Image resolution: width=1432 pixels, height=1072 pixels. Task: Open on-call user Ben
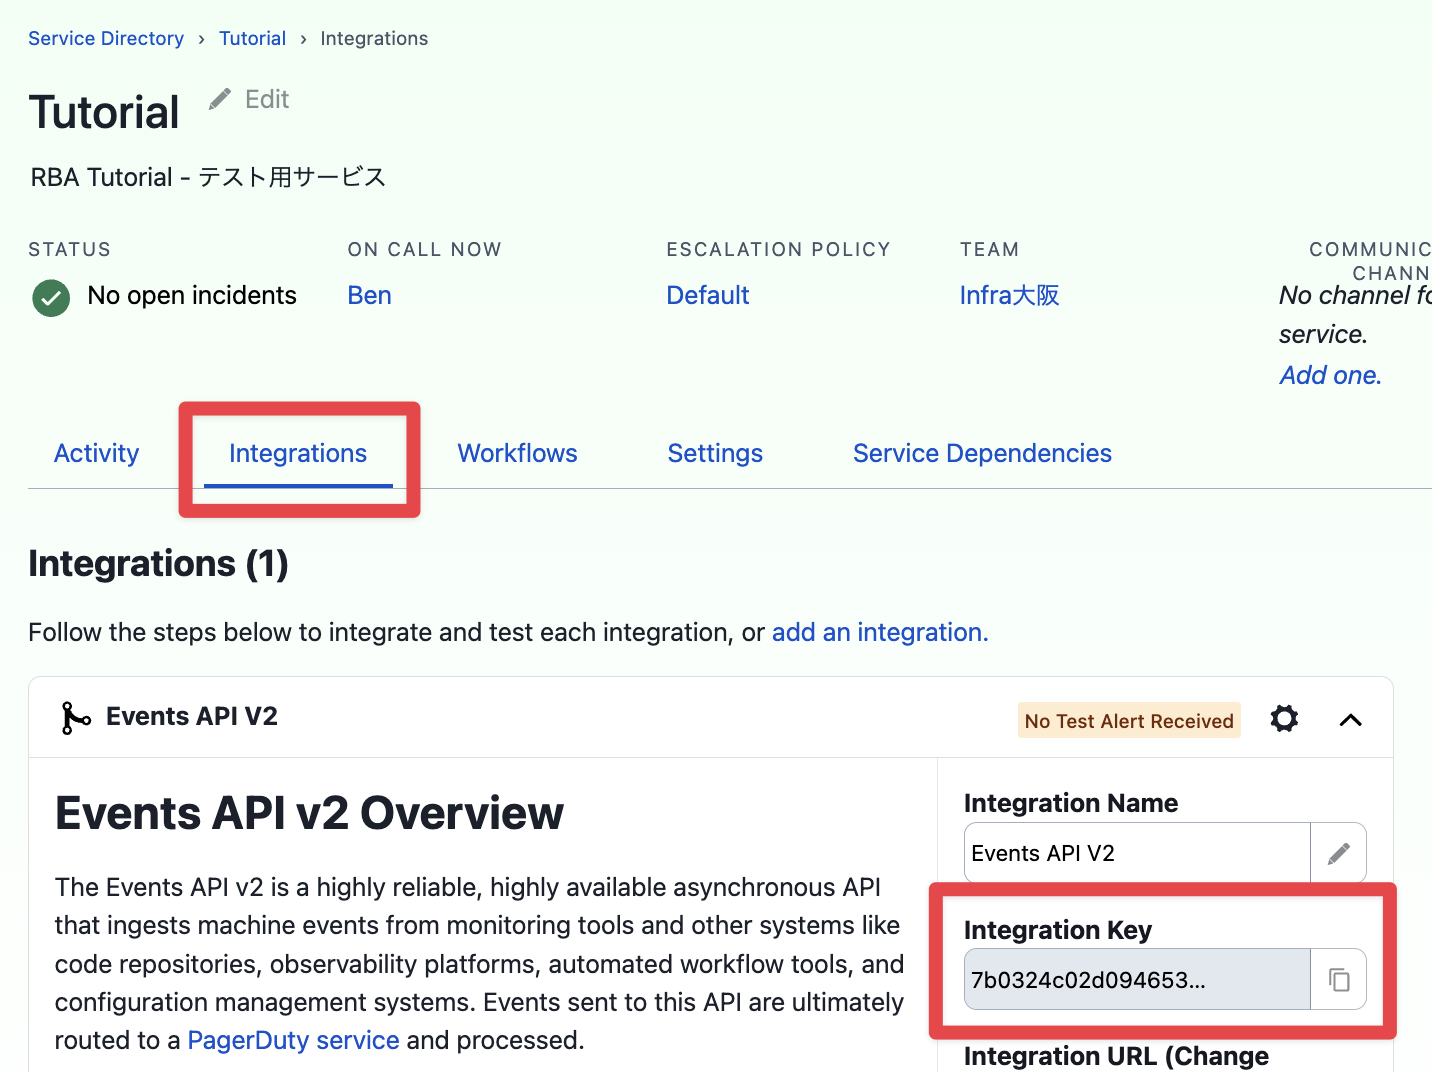[369, 295]
